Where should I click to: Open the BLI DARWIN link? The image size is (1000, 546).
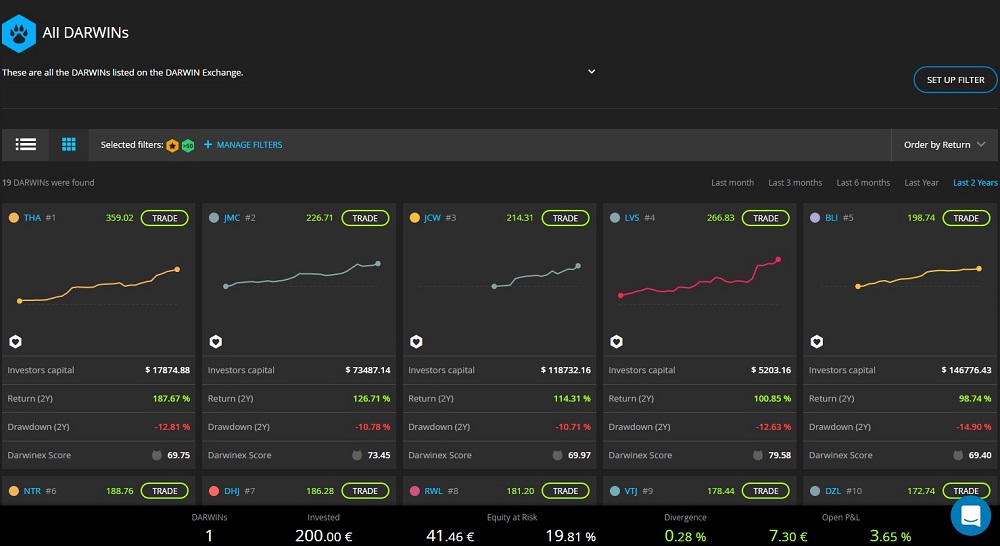pos(832,218)
